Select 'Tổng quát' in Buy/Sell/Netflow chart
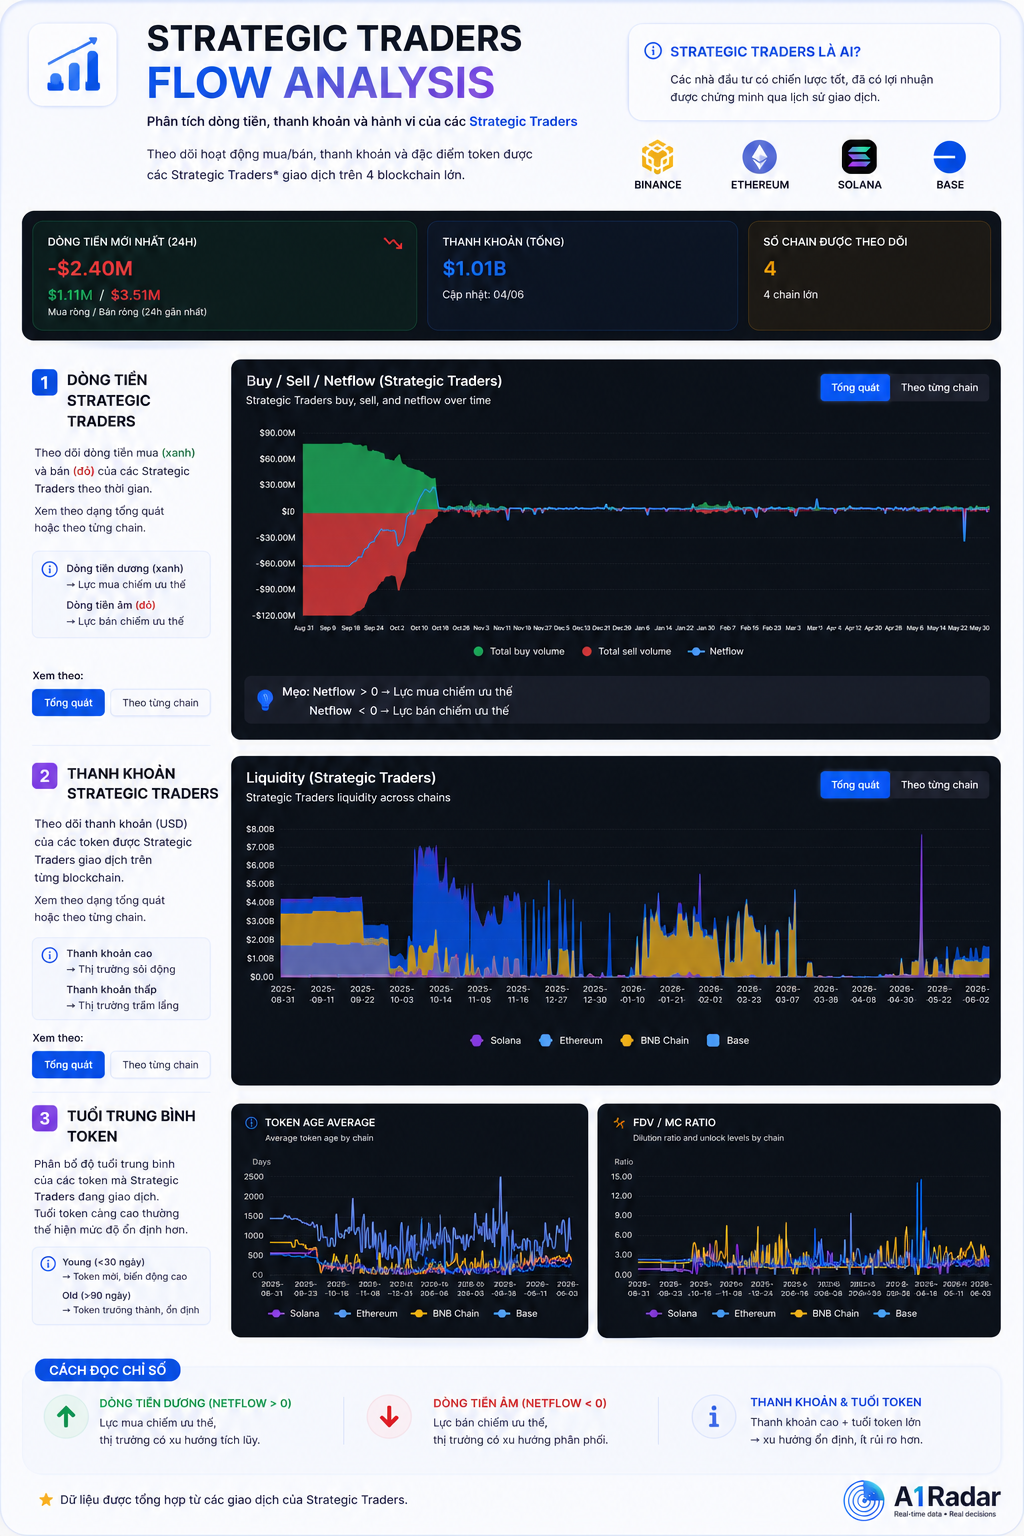Viewport: 1024px width, 1536px height. click(855, 388)
